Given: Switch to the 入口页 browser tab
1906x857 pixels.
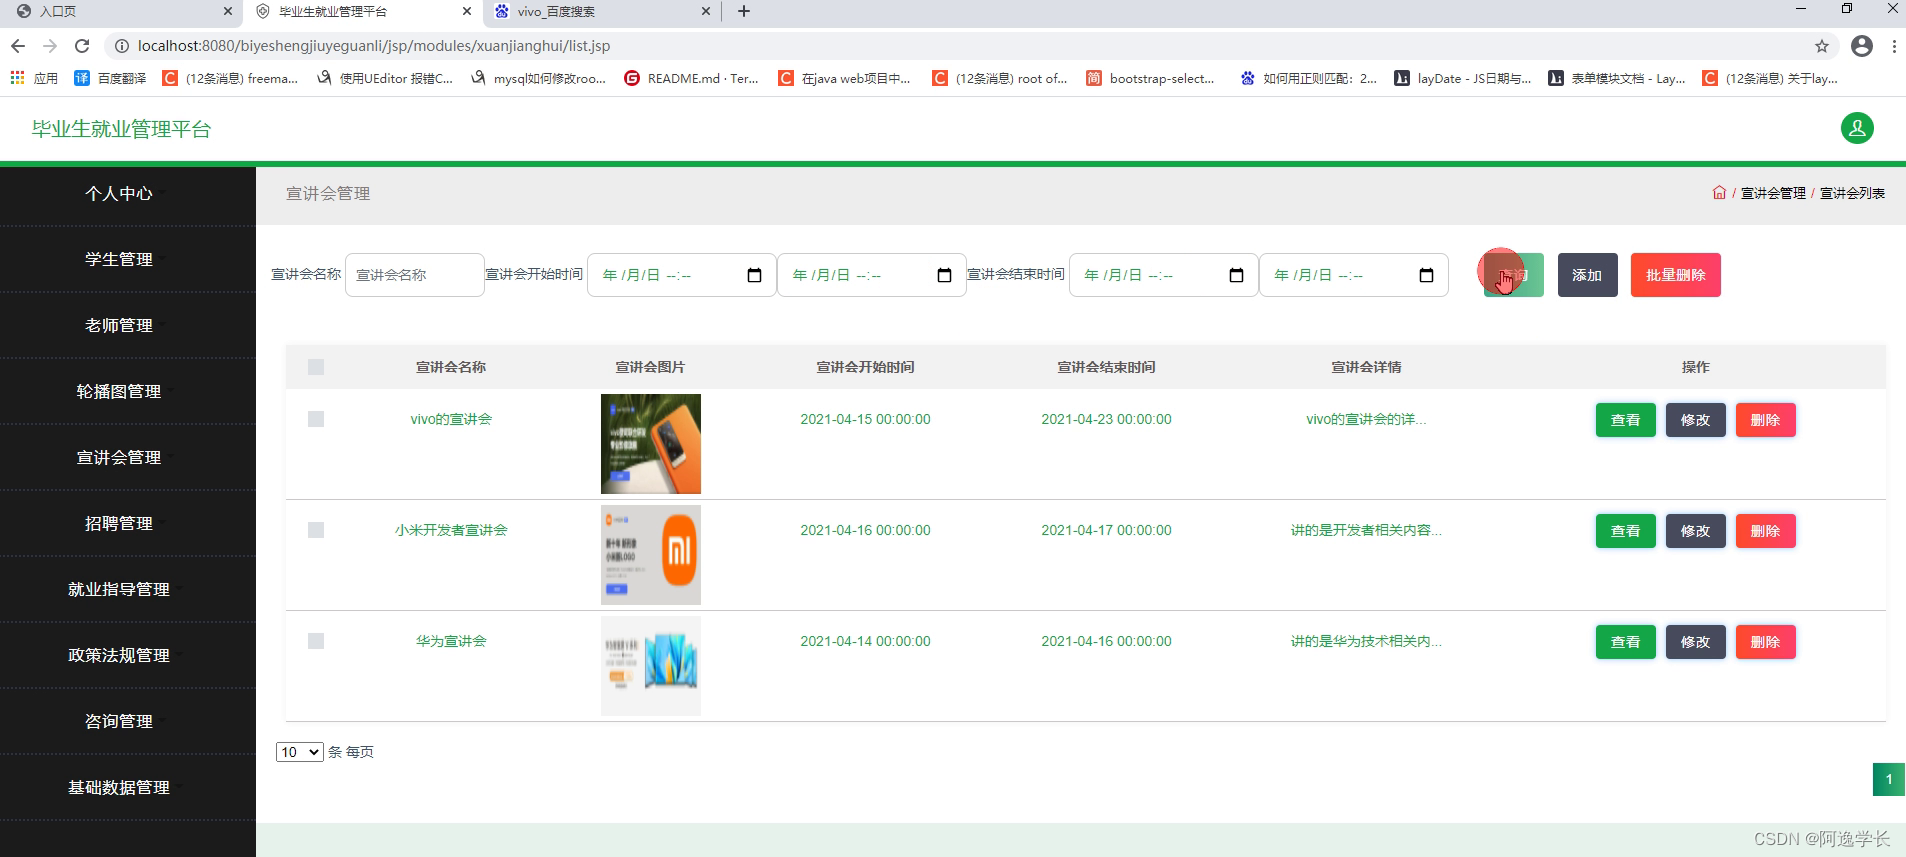Looking at the screenshot, I should (x=120, y=12).
